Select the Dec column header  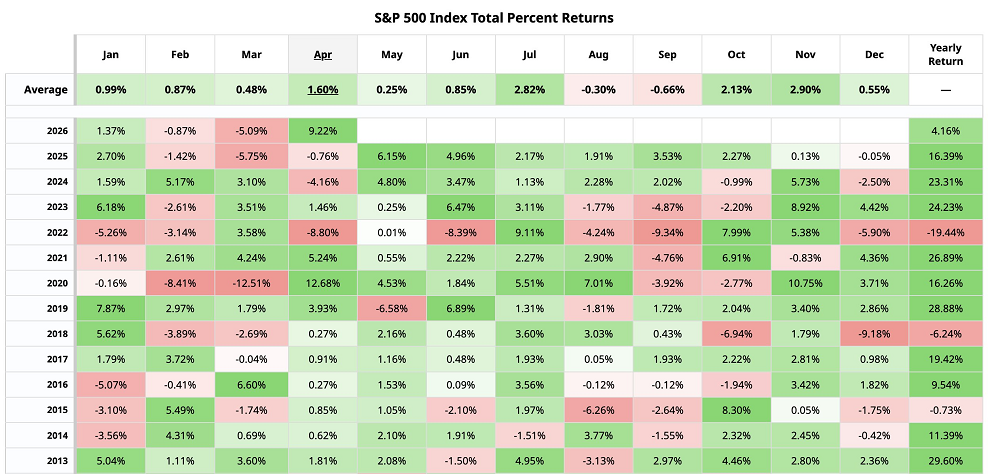pos(875,54)
